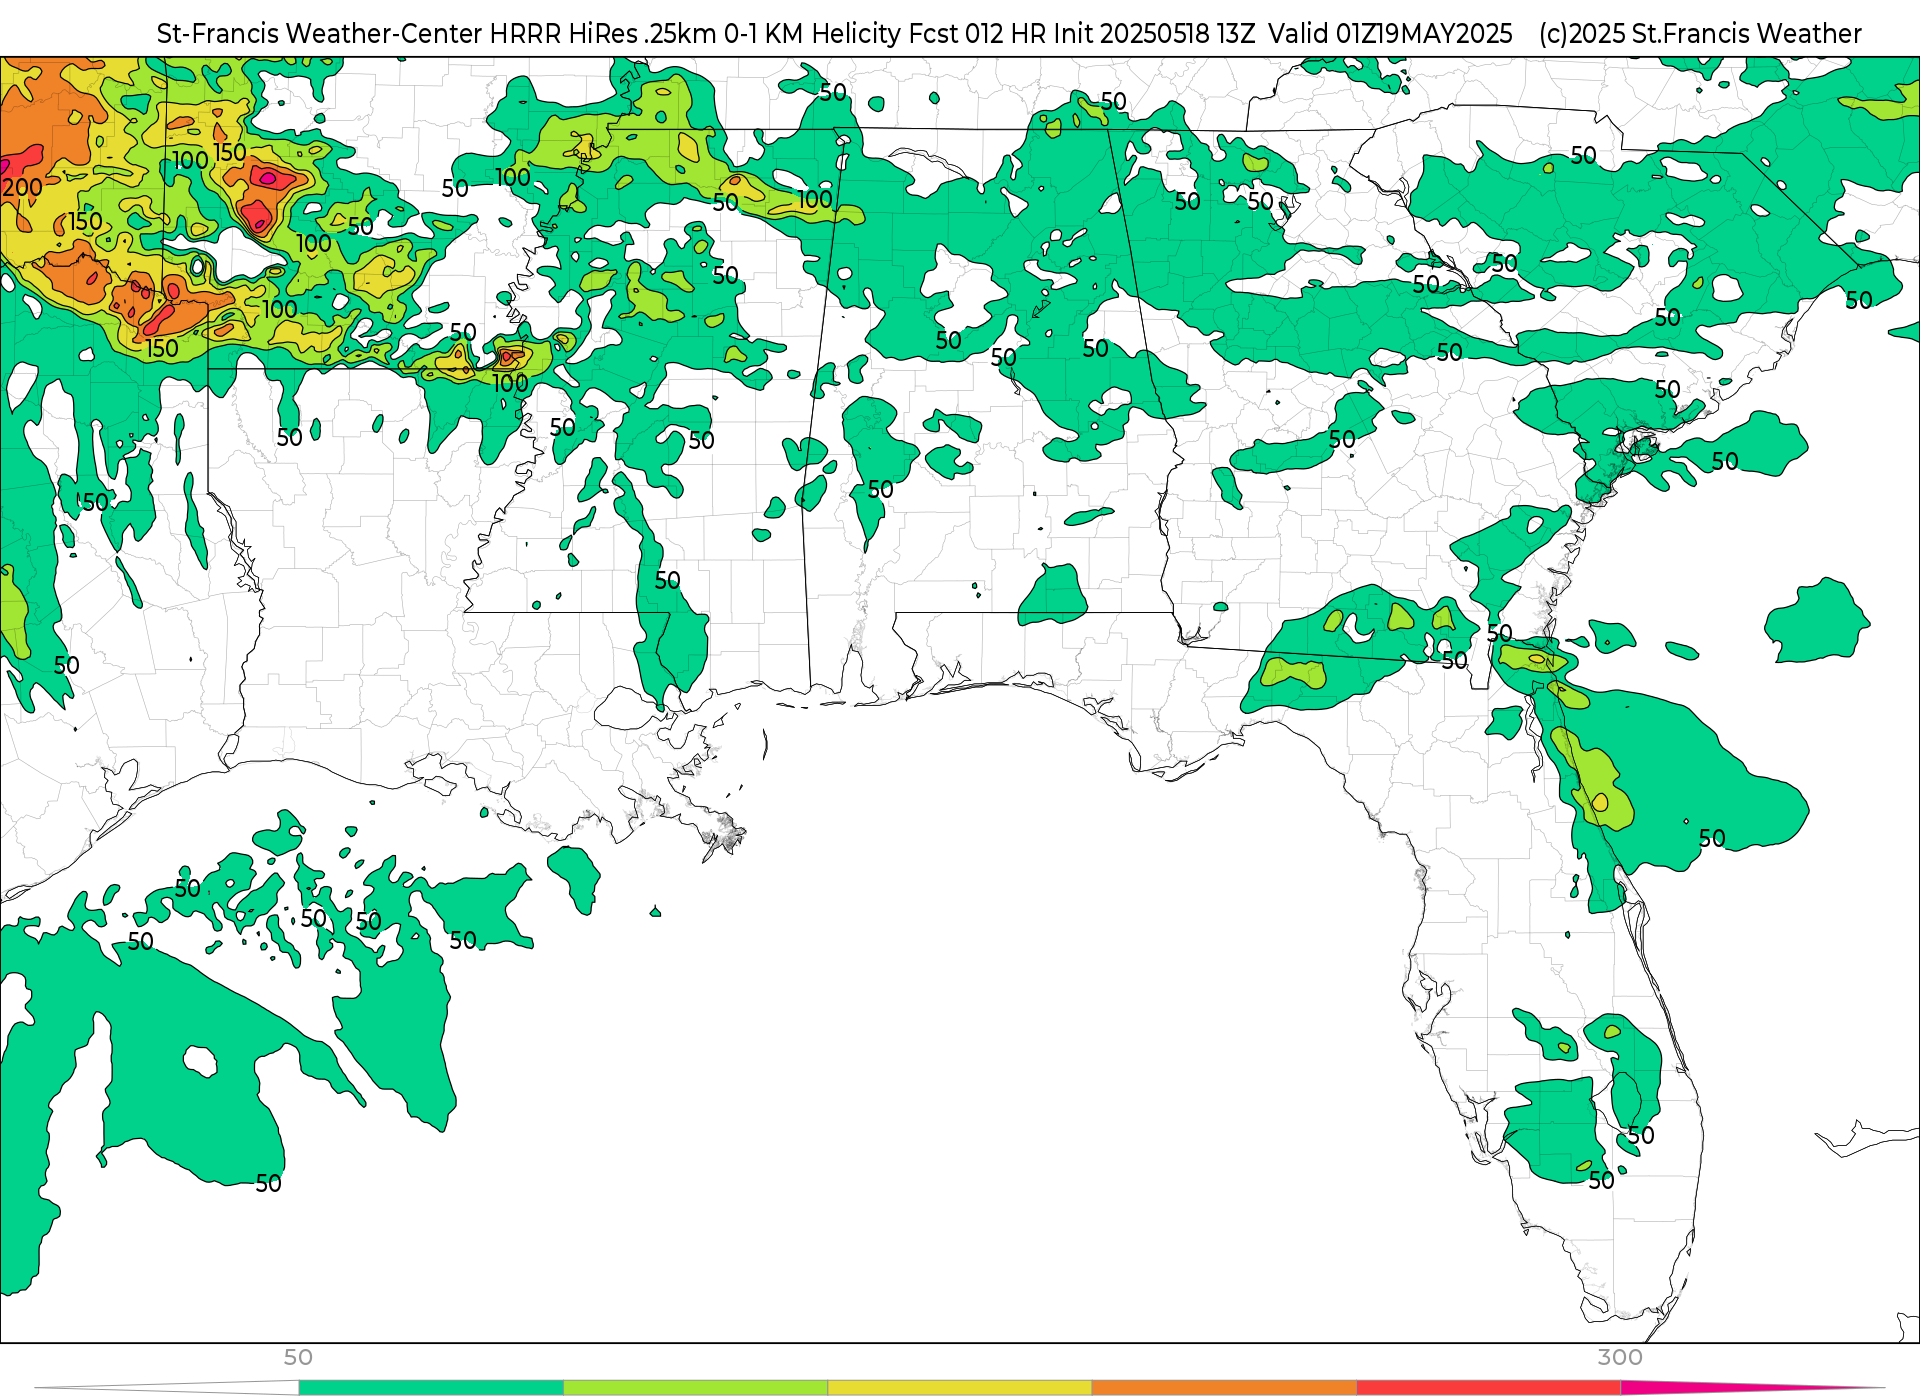This screenshot has width=1920, height=1400.
Task: Click the green 50–100 segment of the color bar
Action: pos(431,1387)
